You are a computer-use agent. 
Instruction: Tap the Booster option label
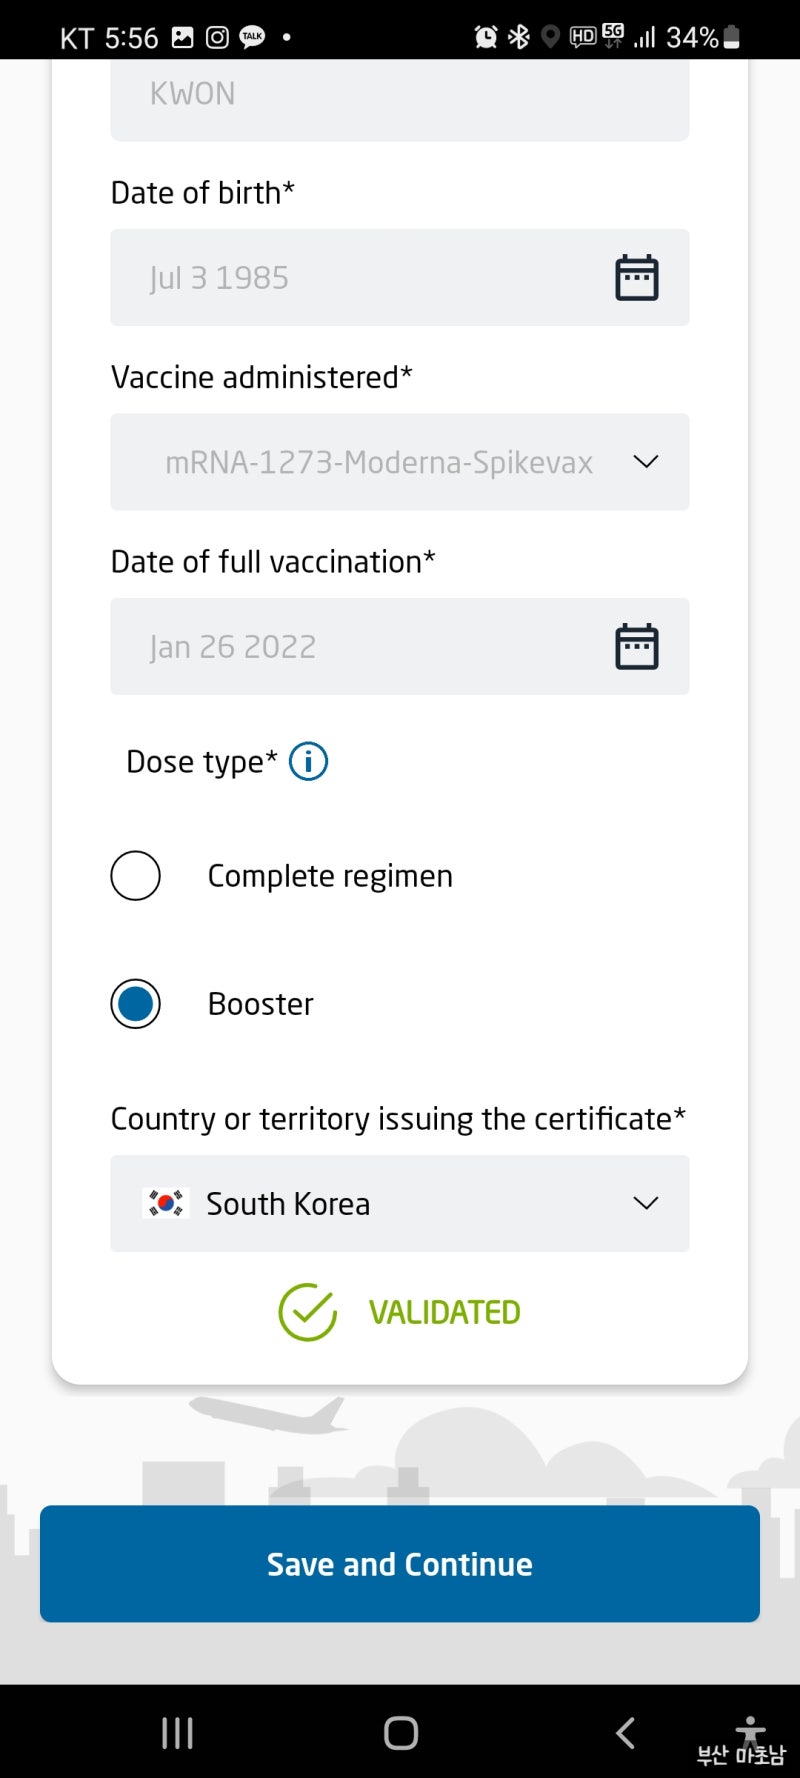coord(260,1003)
